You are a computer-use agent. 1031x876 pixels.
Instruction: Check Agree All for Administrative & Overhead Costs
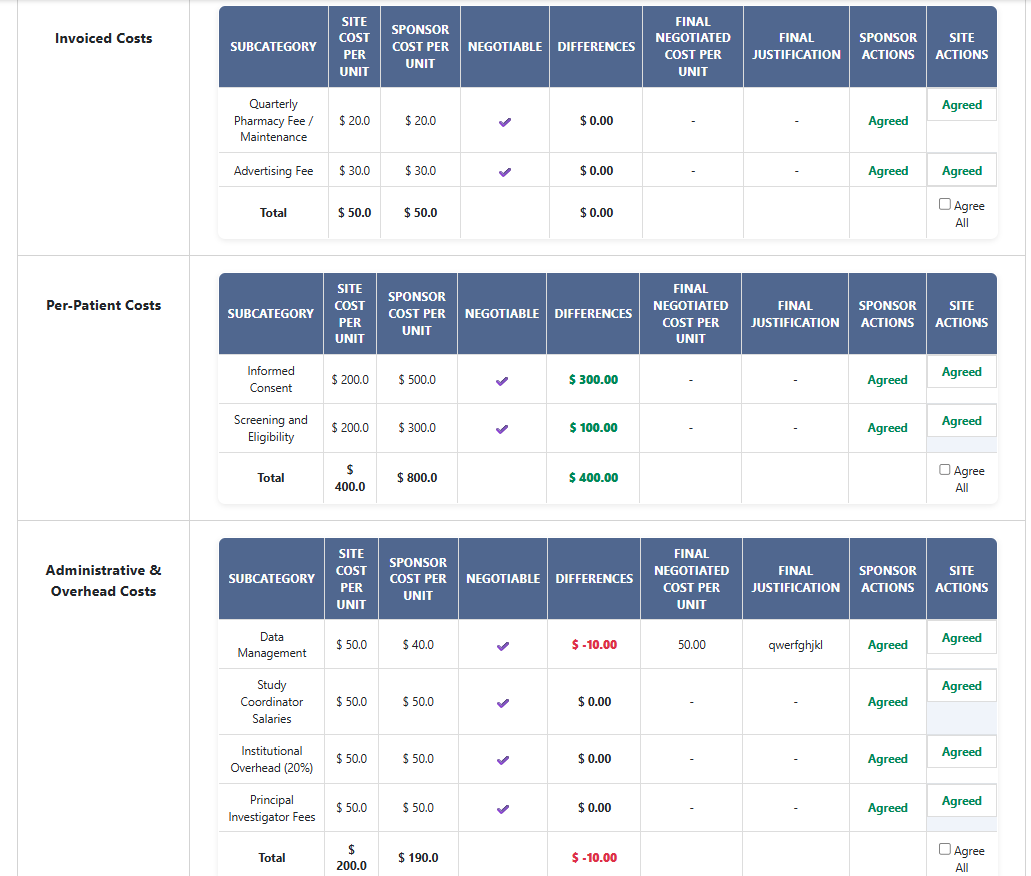(945, 850)
